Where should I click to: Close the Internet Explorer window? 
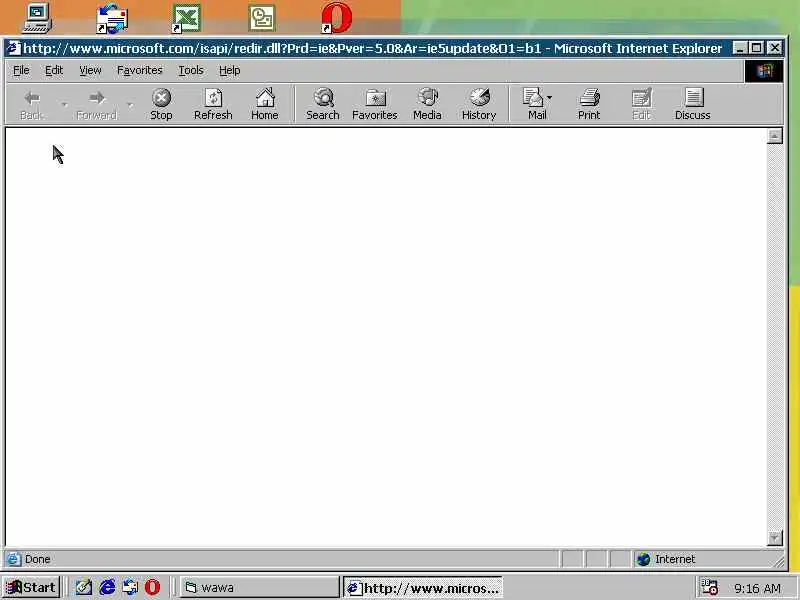[774, 48]
